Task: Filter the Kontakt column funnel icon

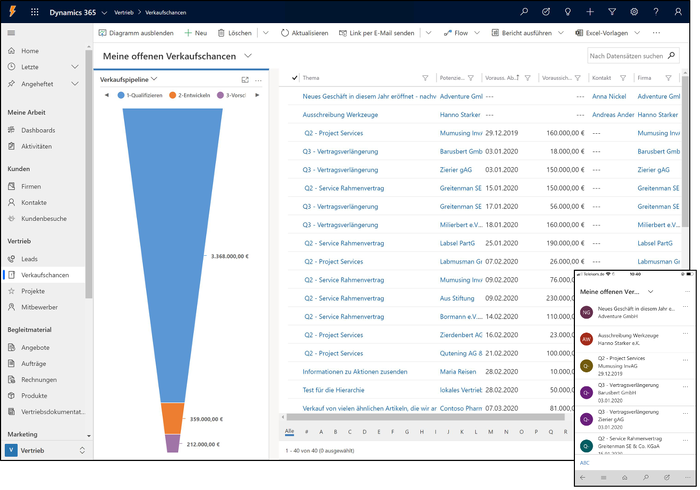Action: (623, 78)
